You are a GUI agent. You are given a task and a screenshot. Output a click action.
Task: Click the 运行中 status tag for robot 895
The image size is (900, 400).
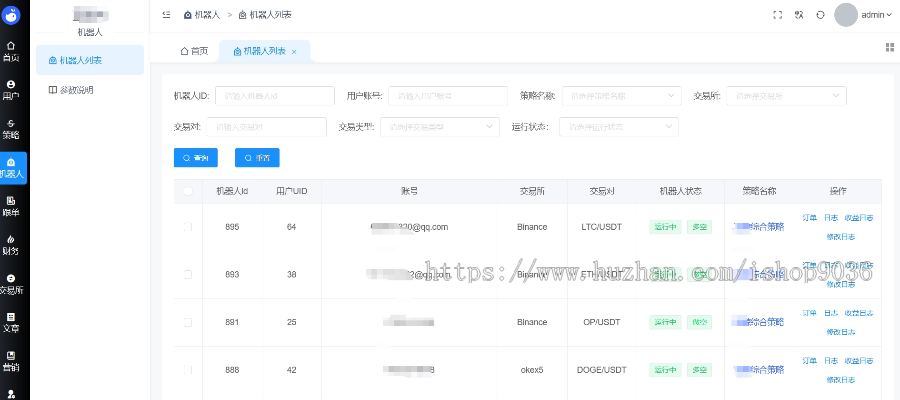pos(665,227)
